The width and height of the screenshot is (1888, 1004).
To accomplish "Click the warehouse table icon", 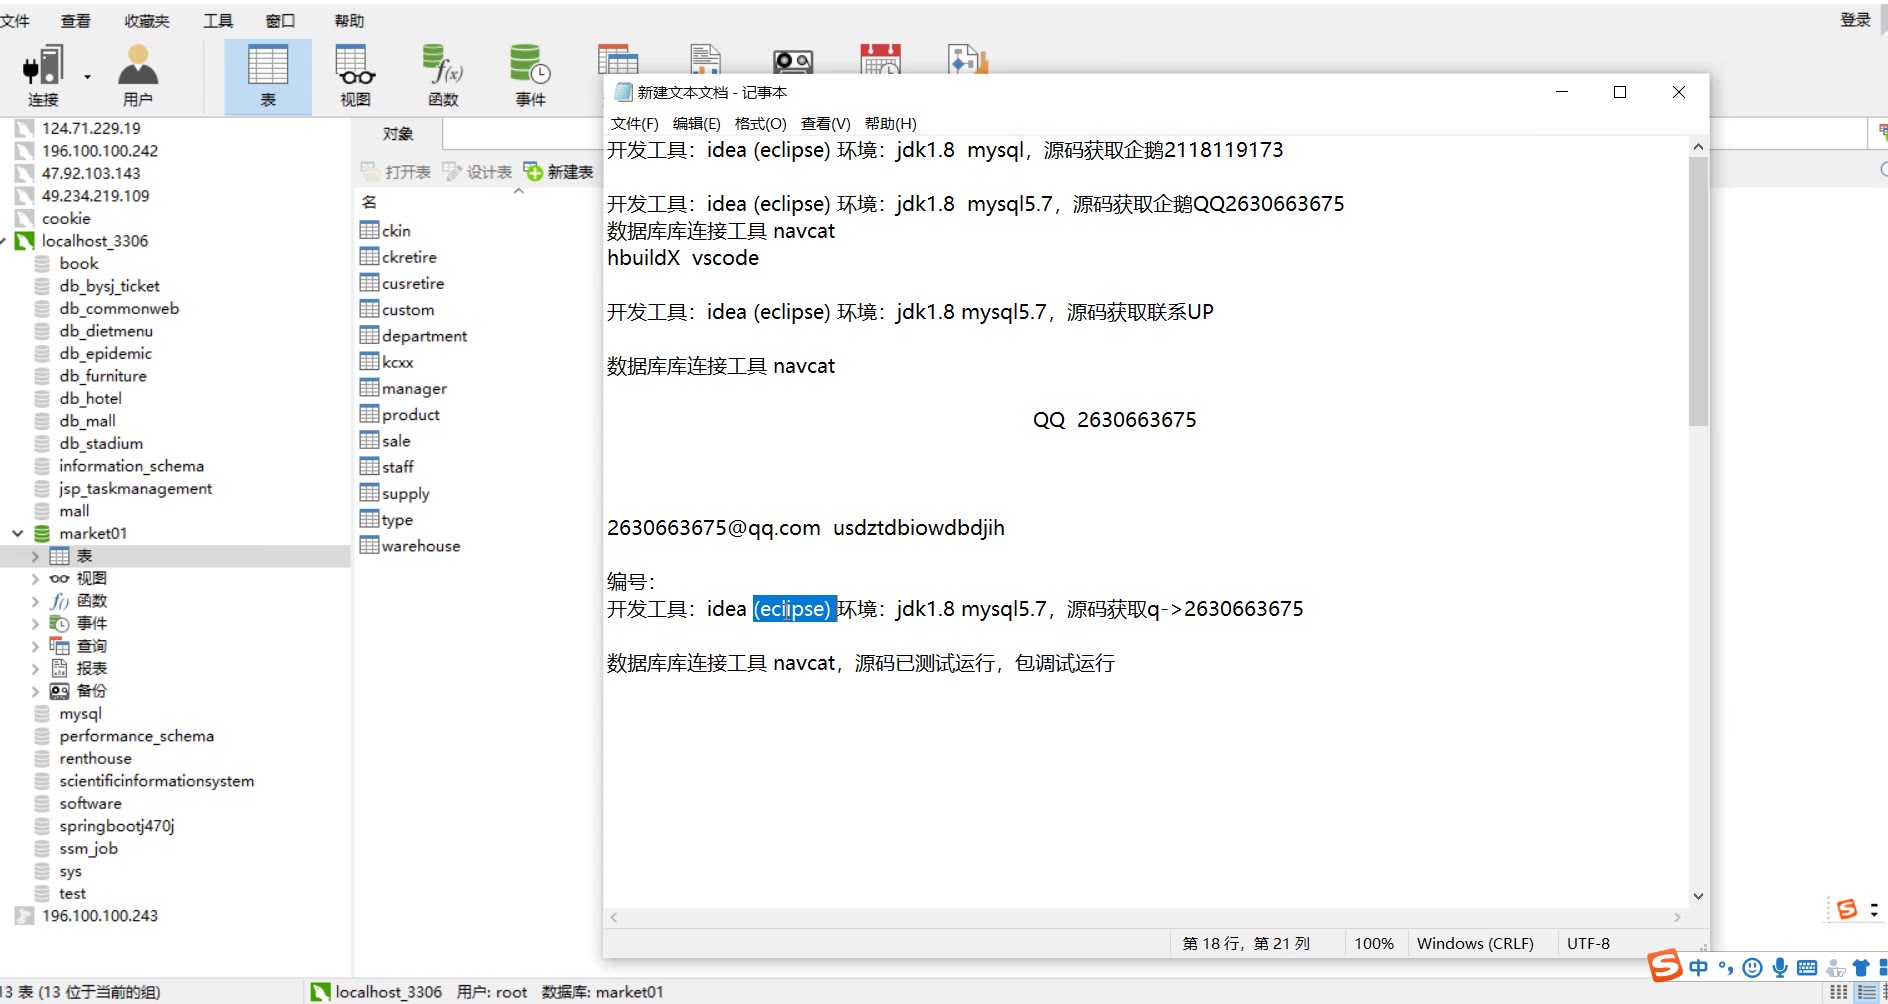I will pyautogui.click(x=369, y=545).
